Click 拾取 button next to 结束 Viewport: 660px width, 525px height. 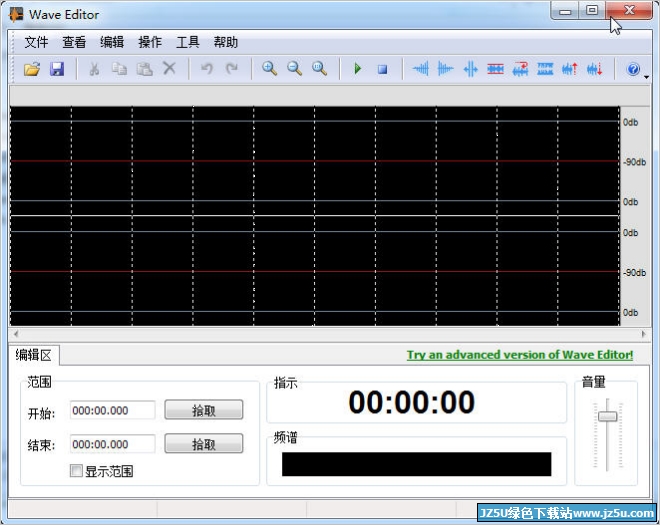click(204, 444)
